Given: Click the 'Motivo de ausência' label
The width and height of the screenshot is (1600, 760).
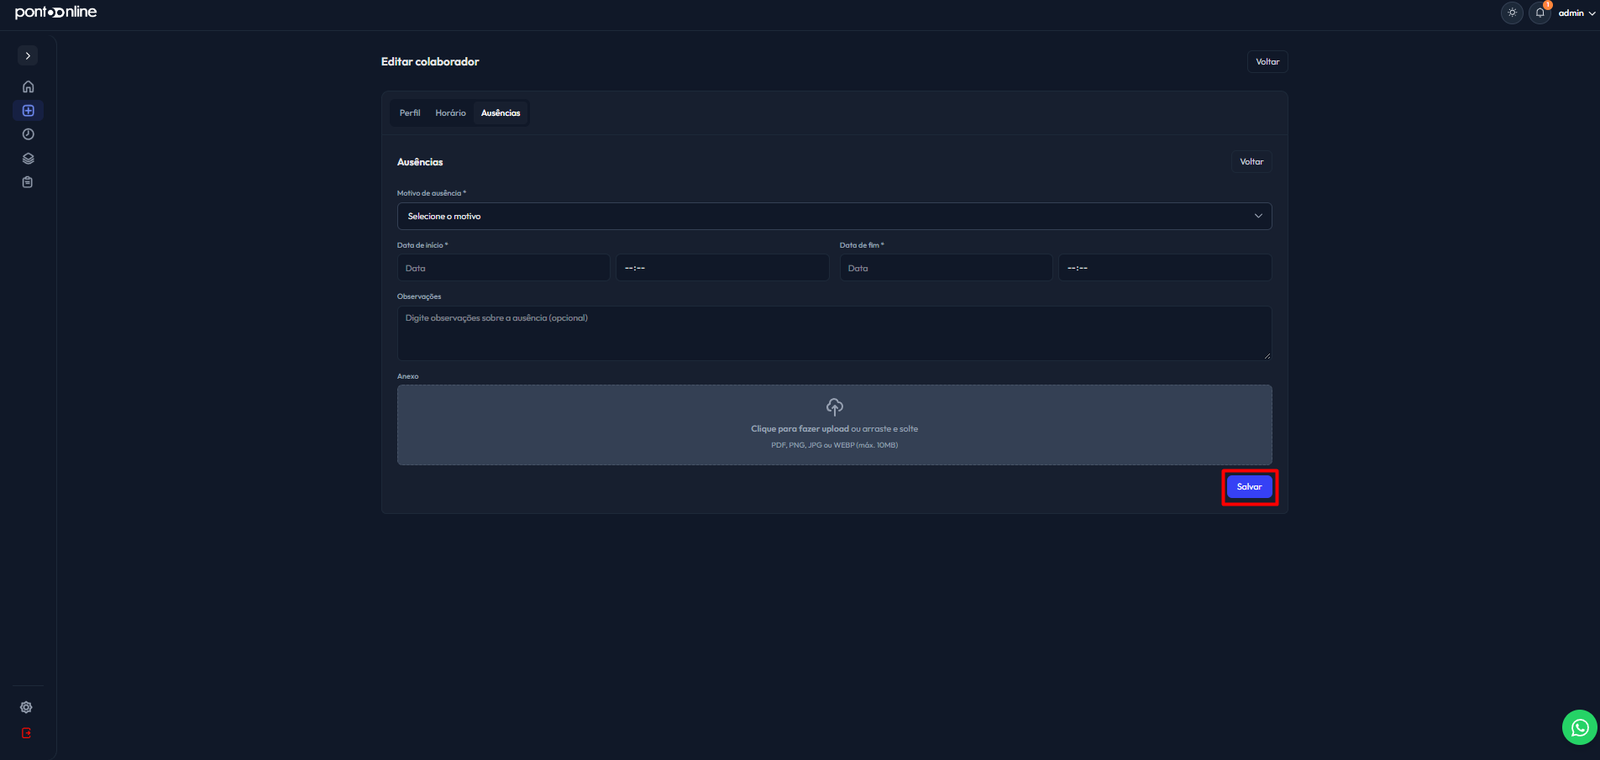Looking at the screenshot, I should click(431, 193).
